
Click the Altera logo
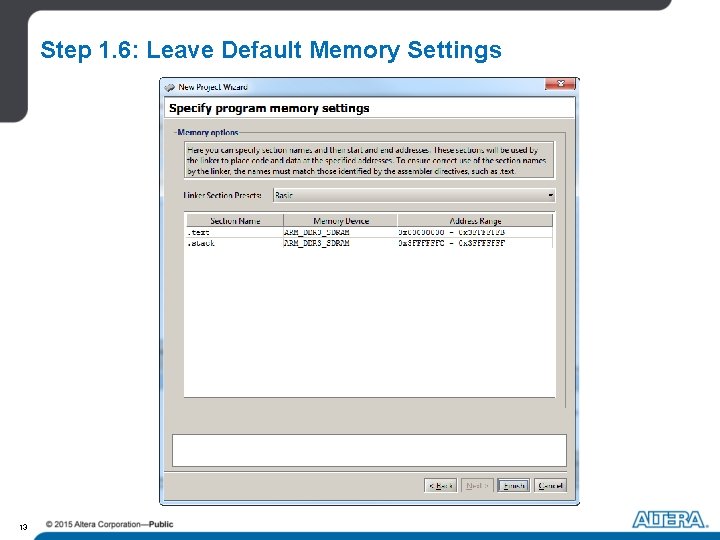(669, 520)
